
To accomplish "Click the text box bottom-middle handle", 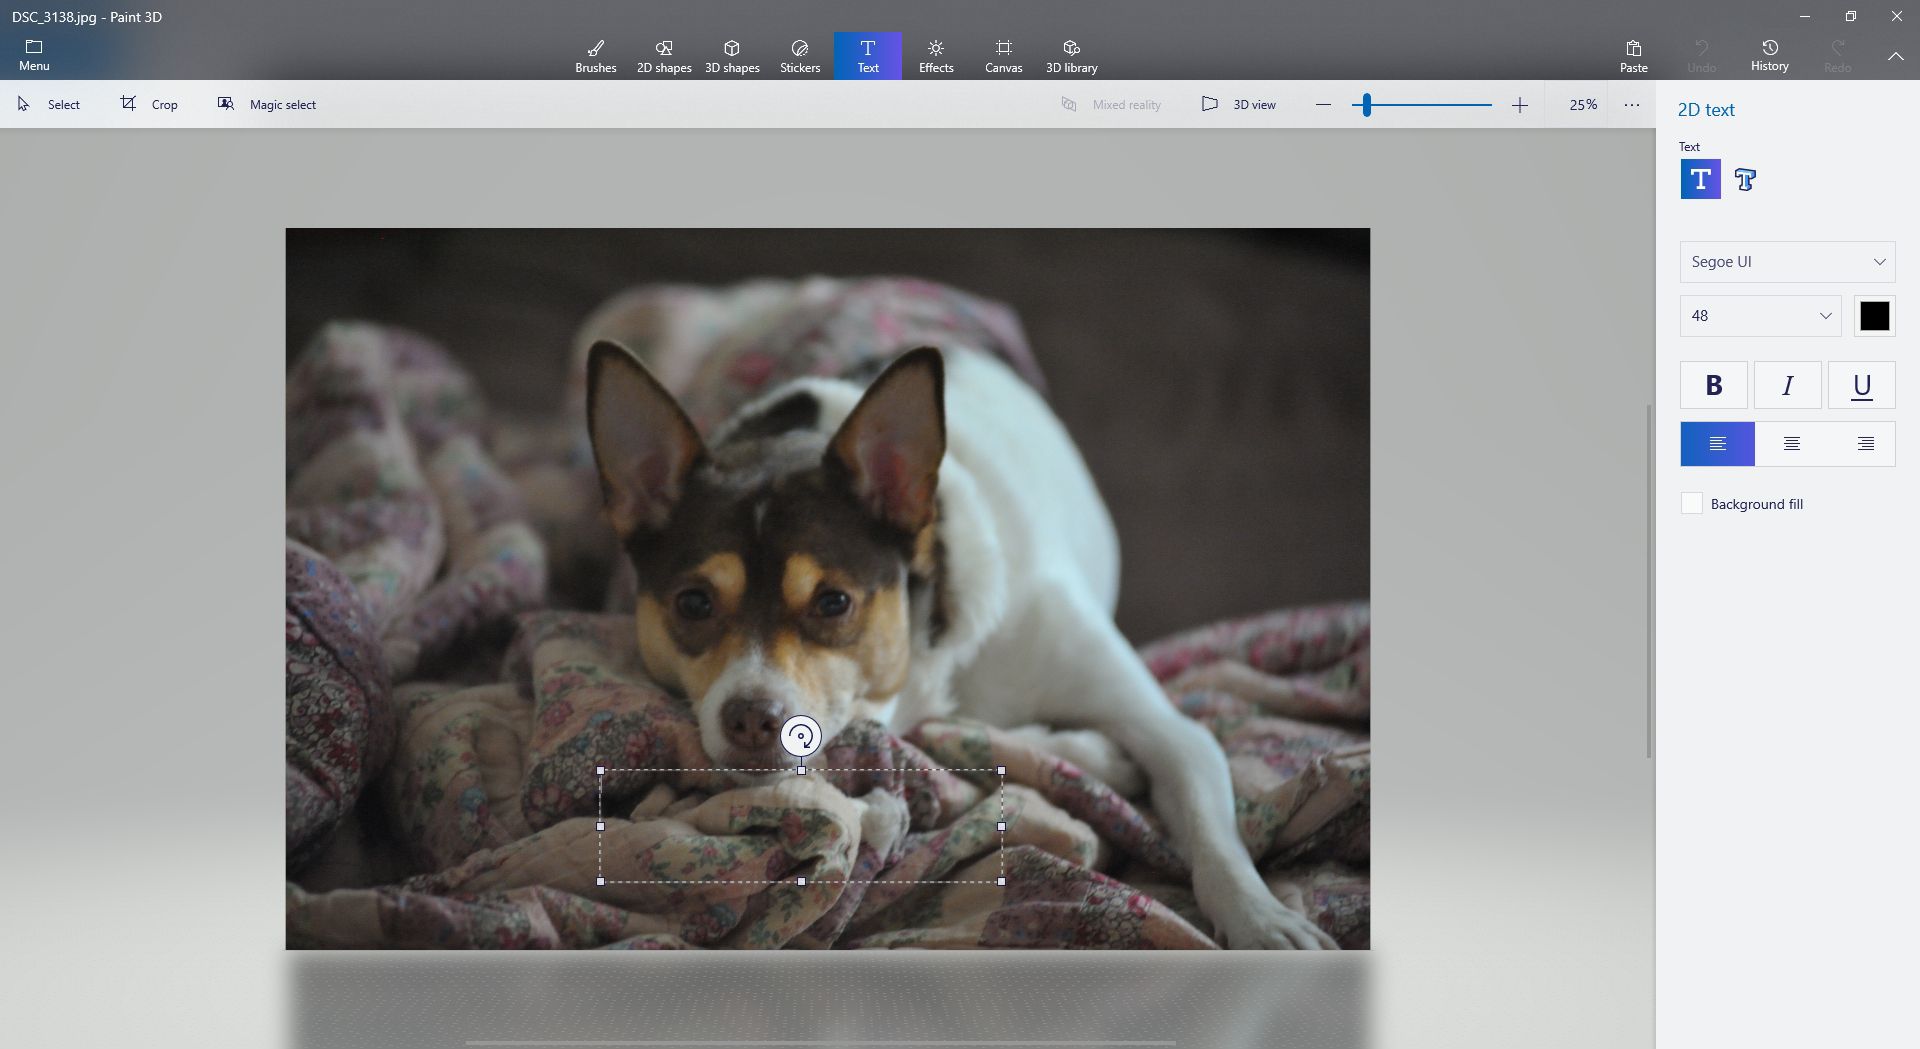I will [801, 881].
